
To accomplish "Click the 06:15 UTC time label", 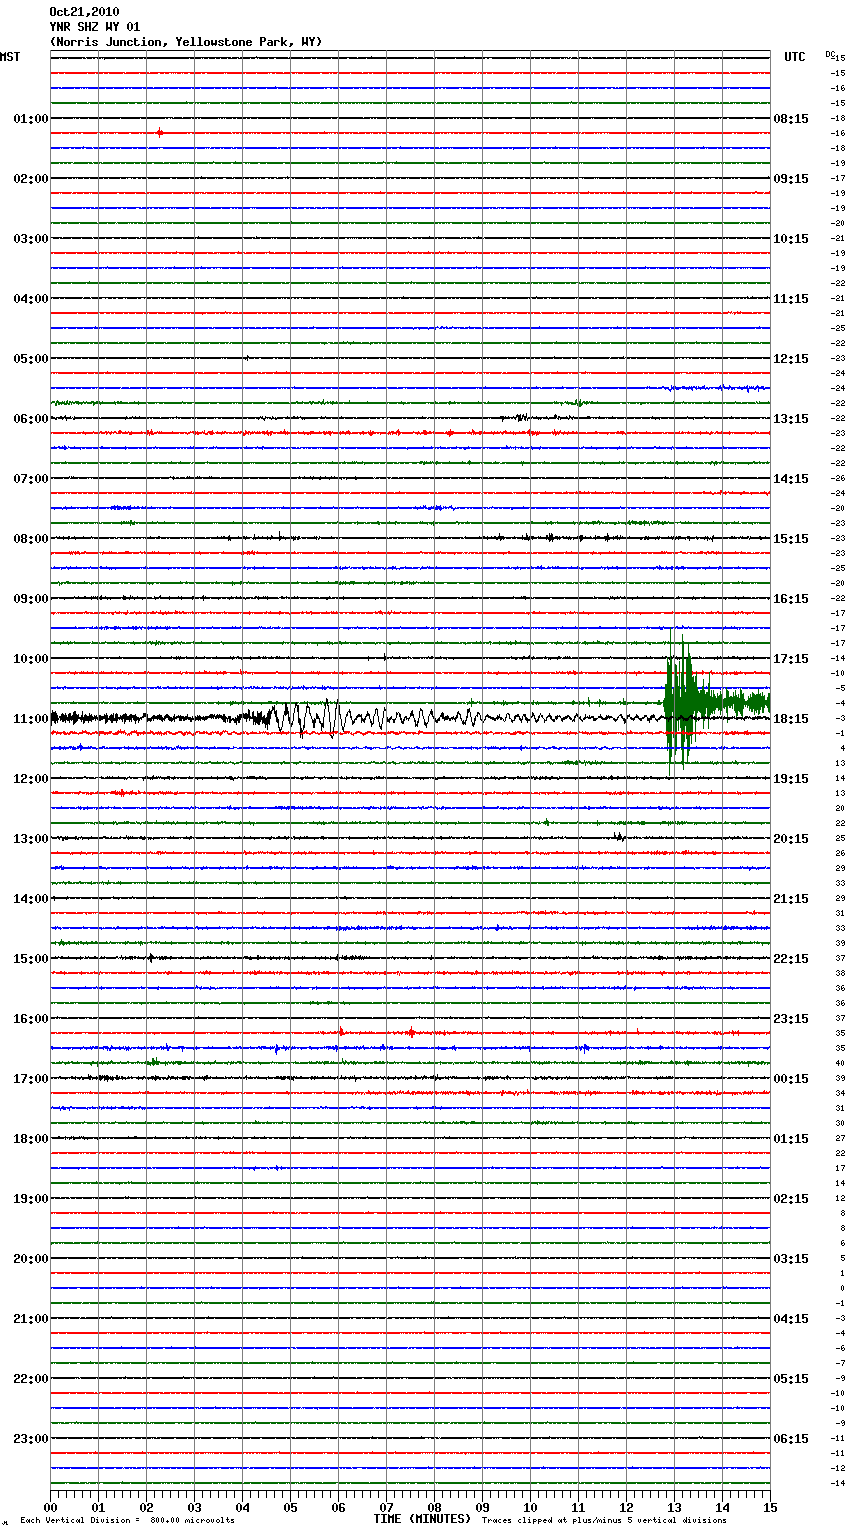I will coord(791,1439).
